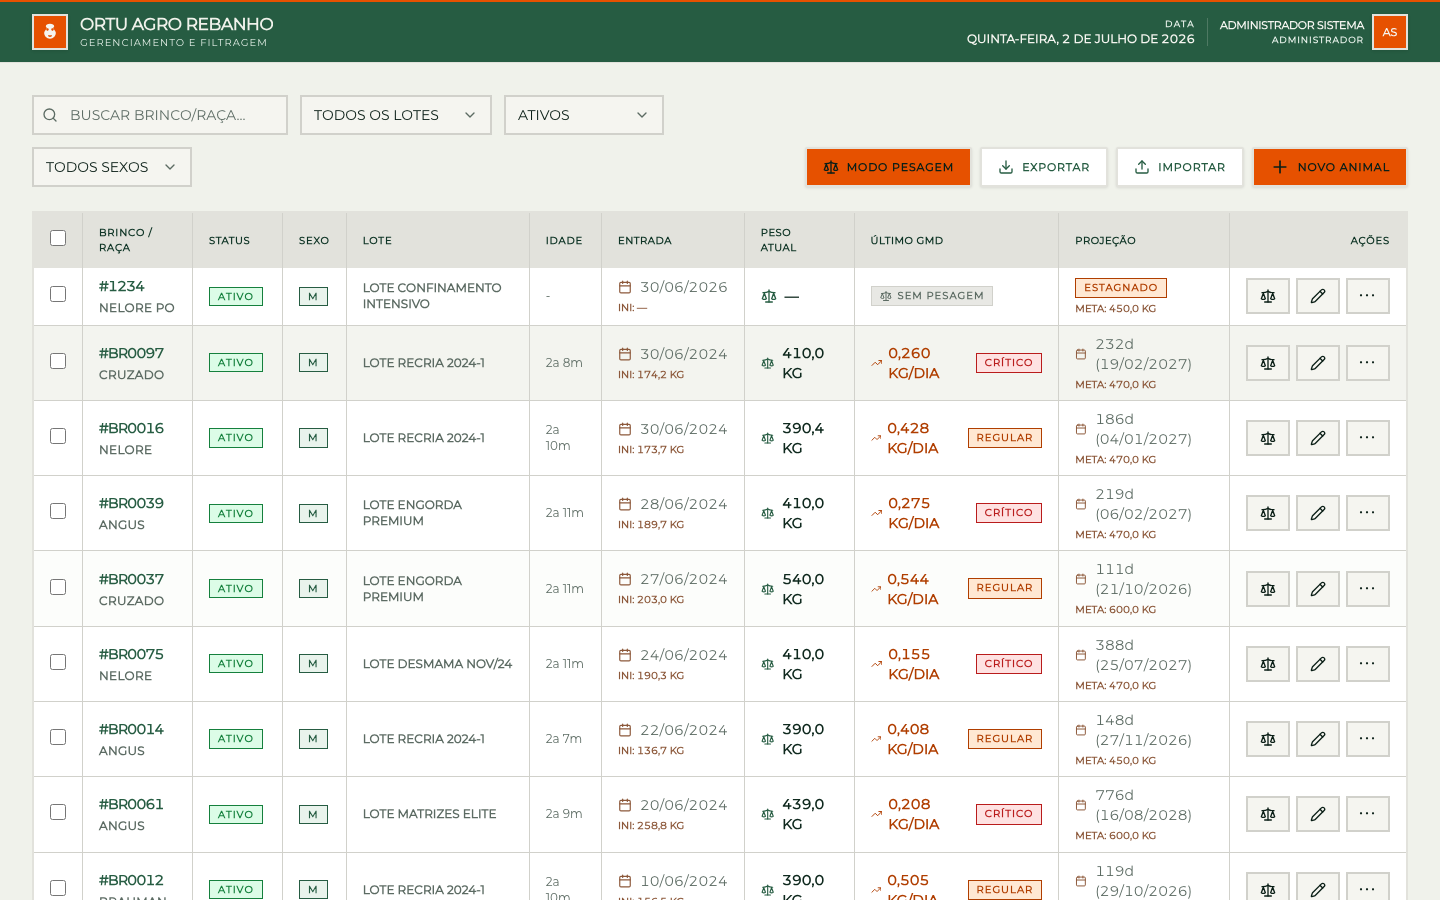Edit animal #BR0037 with pencil icon
The image size is (1440, 900).
1318,589
